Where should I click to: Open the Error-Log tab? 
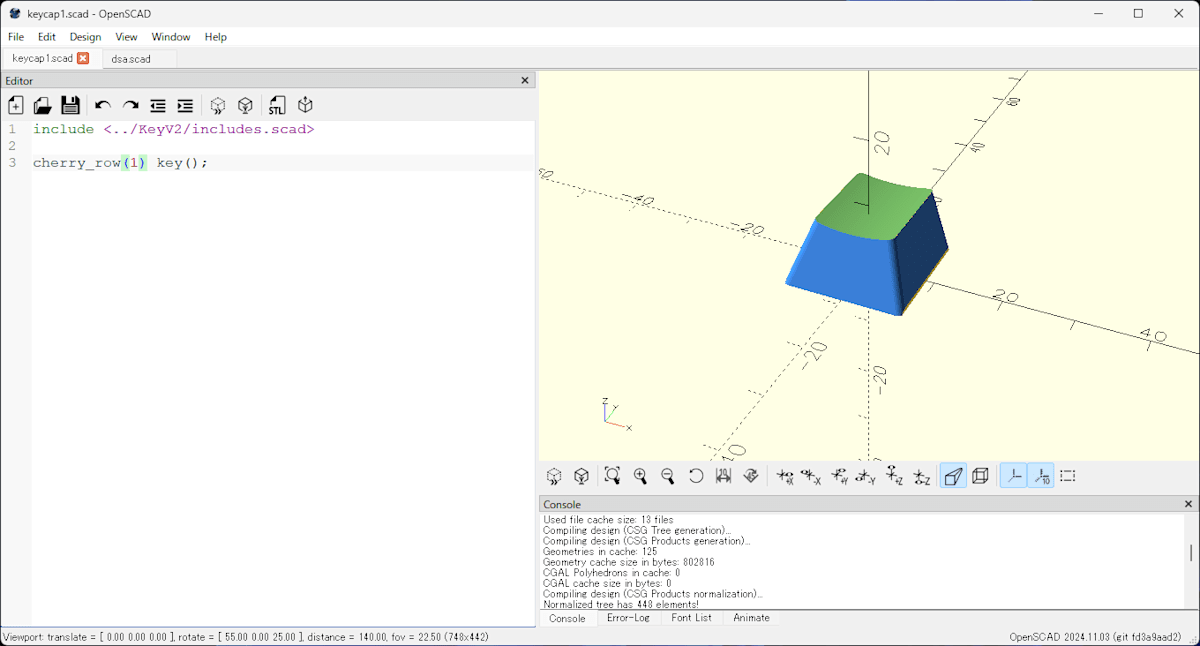click(628, 618)
